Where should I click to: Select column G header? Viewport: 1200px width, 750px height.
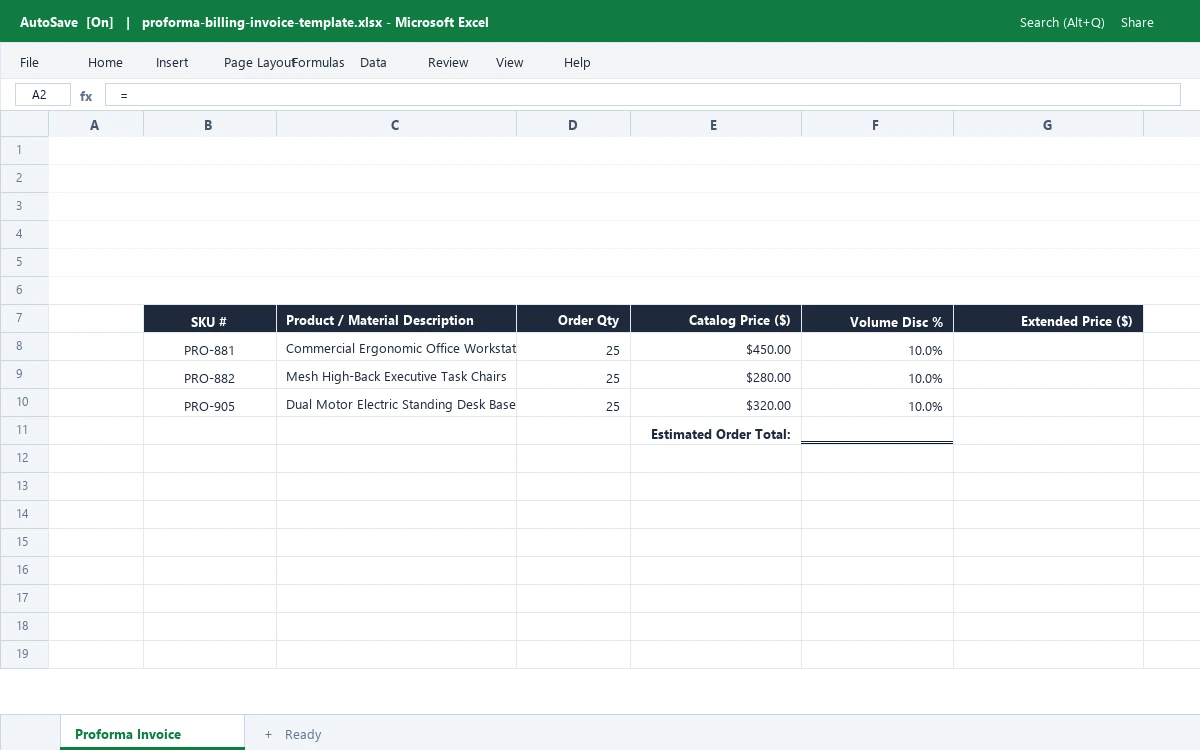coord(1048,125)
